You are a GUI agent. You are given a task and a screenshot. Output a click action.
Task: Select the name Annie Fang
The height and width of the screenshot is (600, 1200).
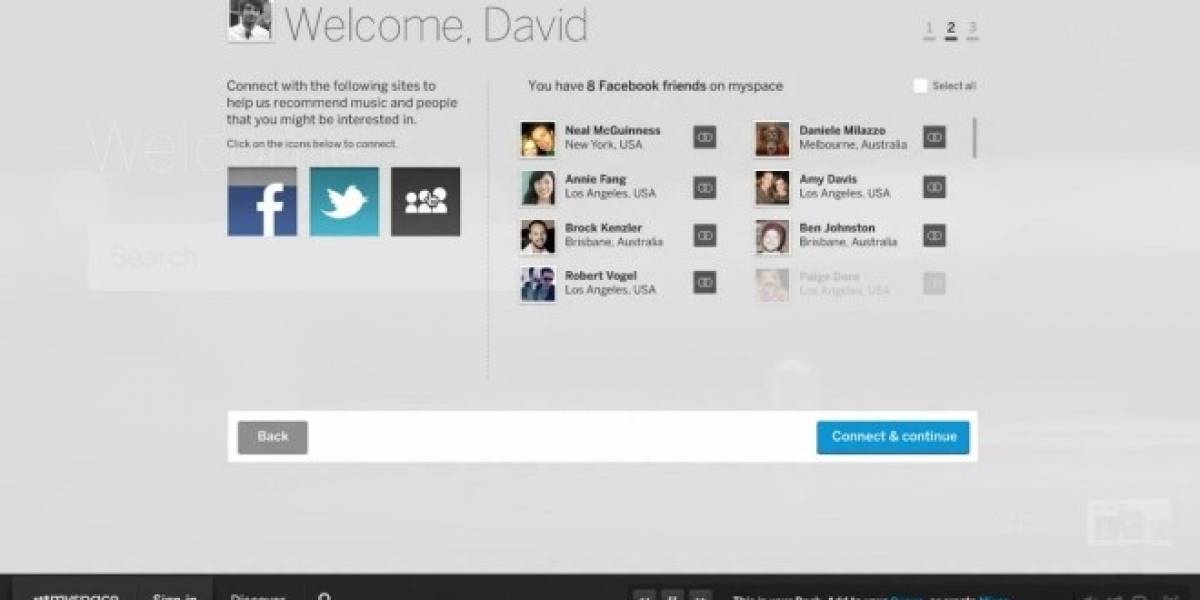point(597,180)
